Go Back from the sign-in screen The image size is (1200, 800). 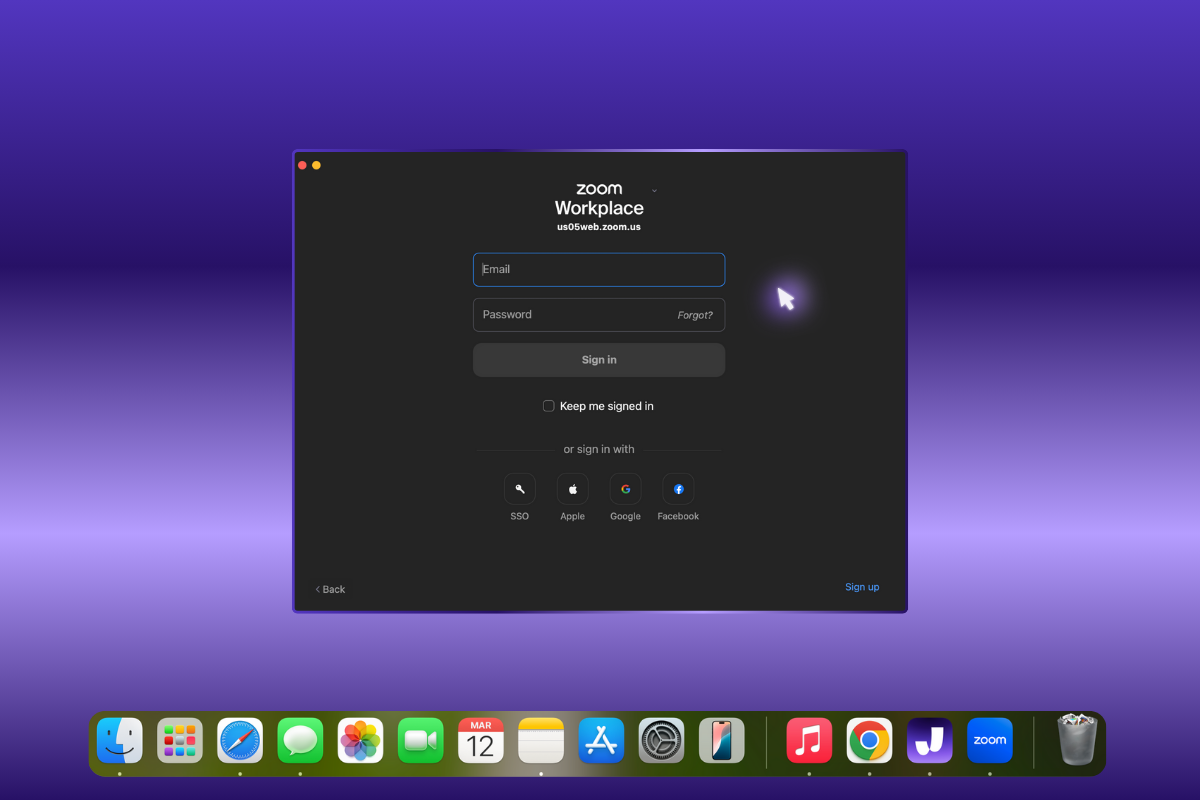[x=330, y=589]
